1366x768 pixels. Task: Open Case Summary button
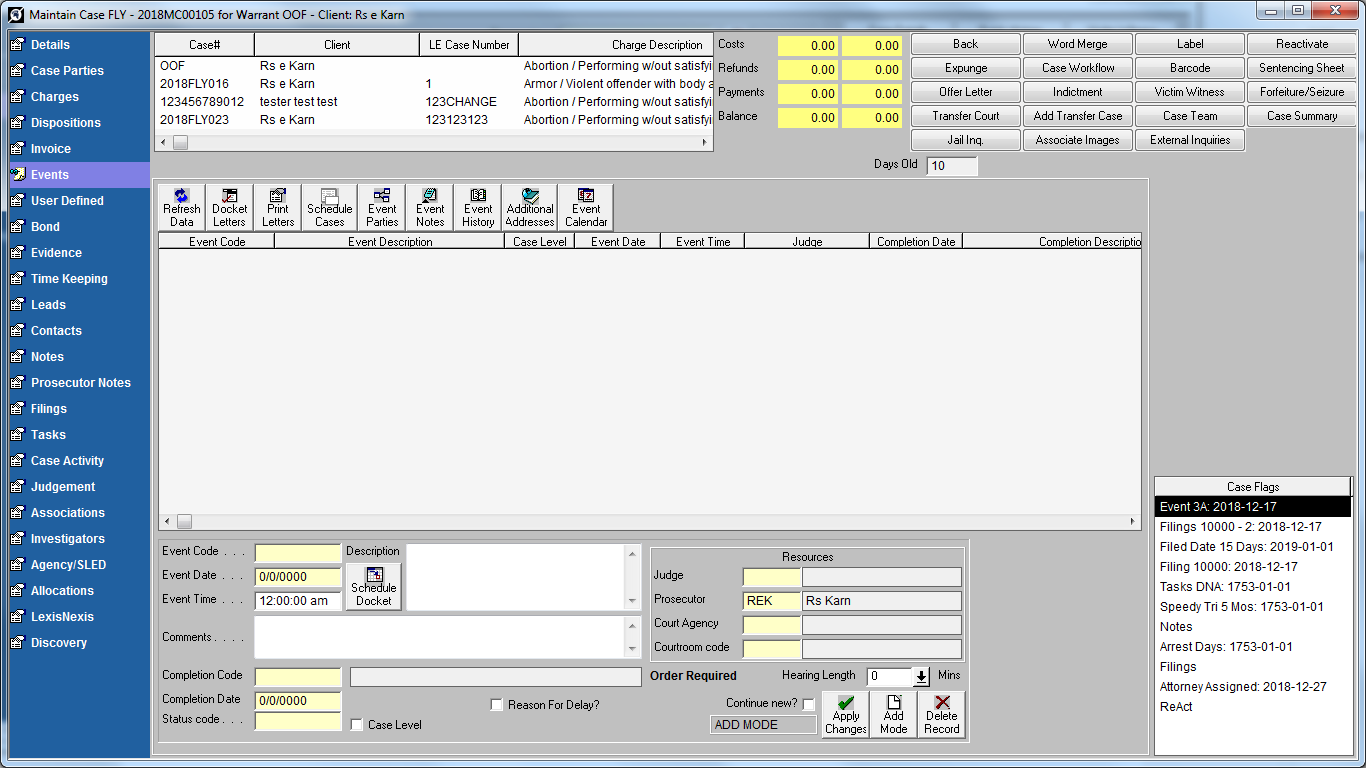1302,116
